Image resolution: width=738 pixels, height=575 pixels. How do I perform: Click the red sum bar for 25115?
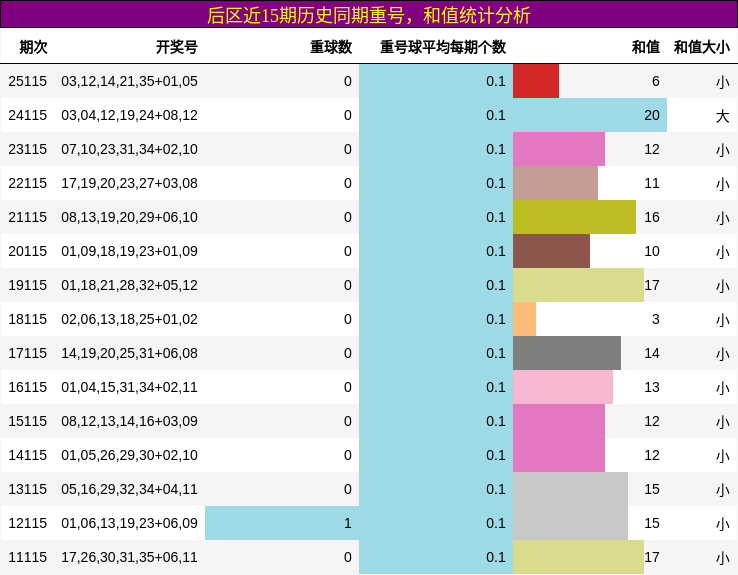(x=536, y=81)
